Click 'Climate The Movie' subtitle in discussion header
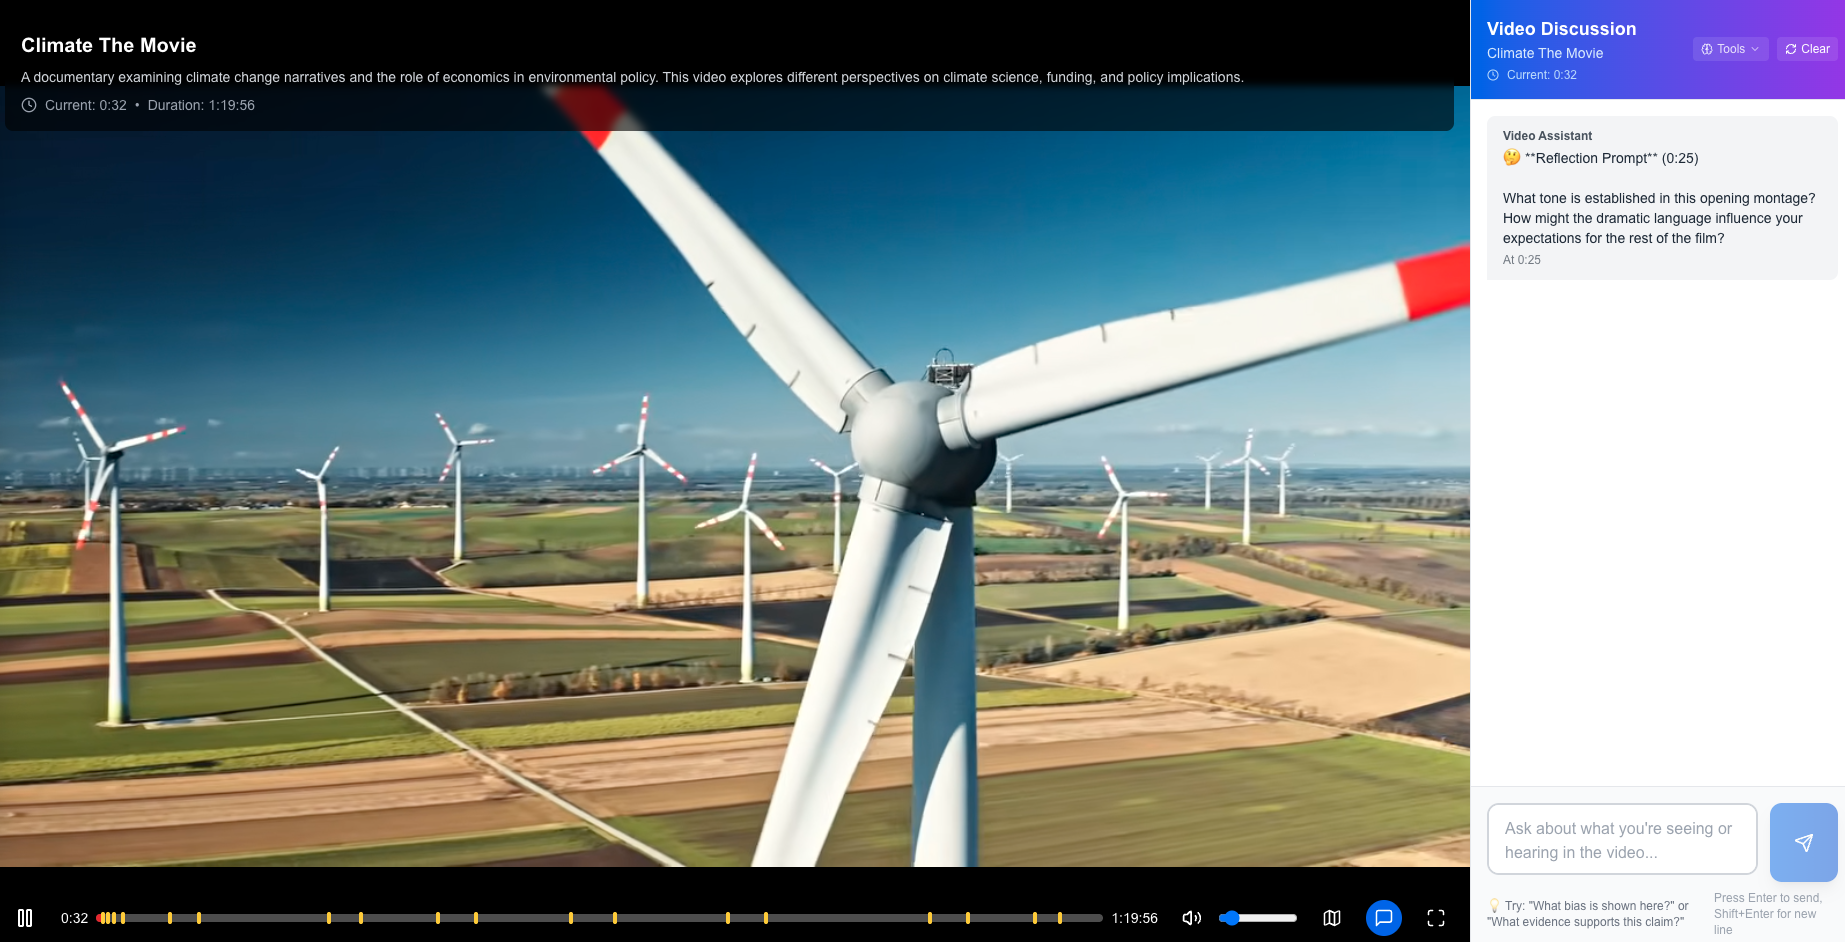 click(x=1544, y=53)
